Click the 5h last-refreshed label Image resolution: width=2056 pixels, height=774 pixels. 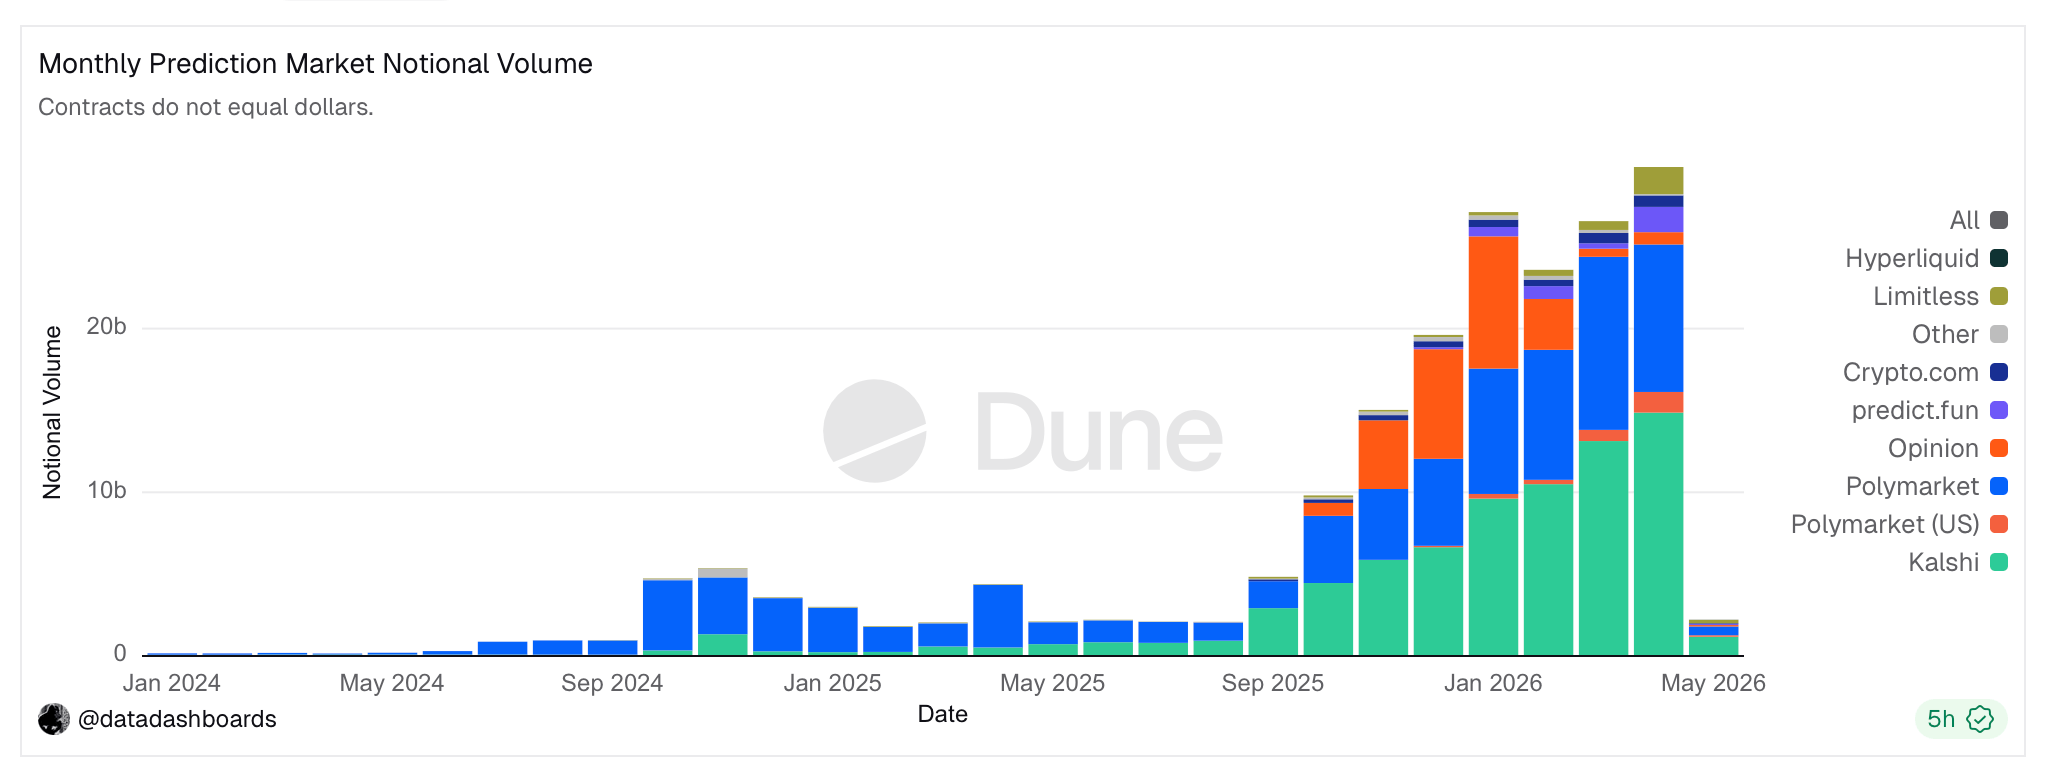pyautogui.click(x=1941, y=719)
